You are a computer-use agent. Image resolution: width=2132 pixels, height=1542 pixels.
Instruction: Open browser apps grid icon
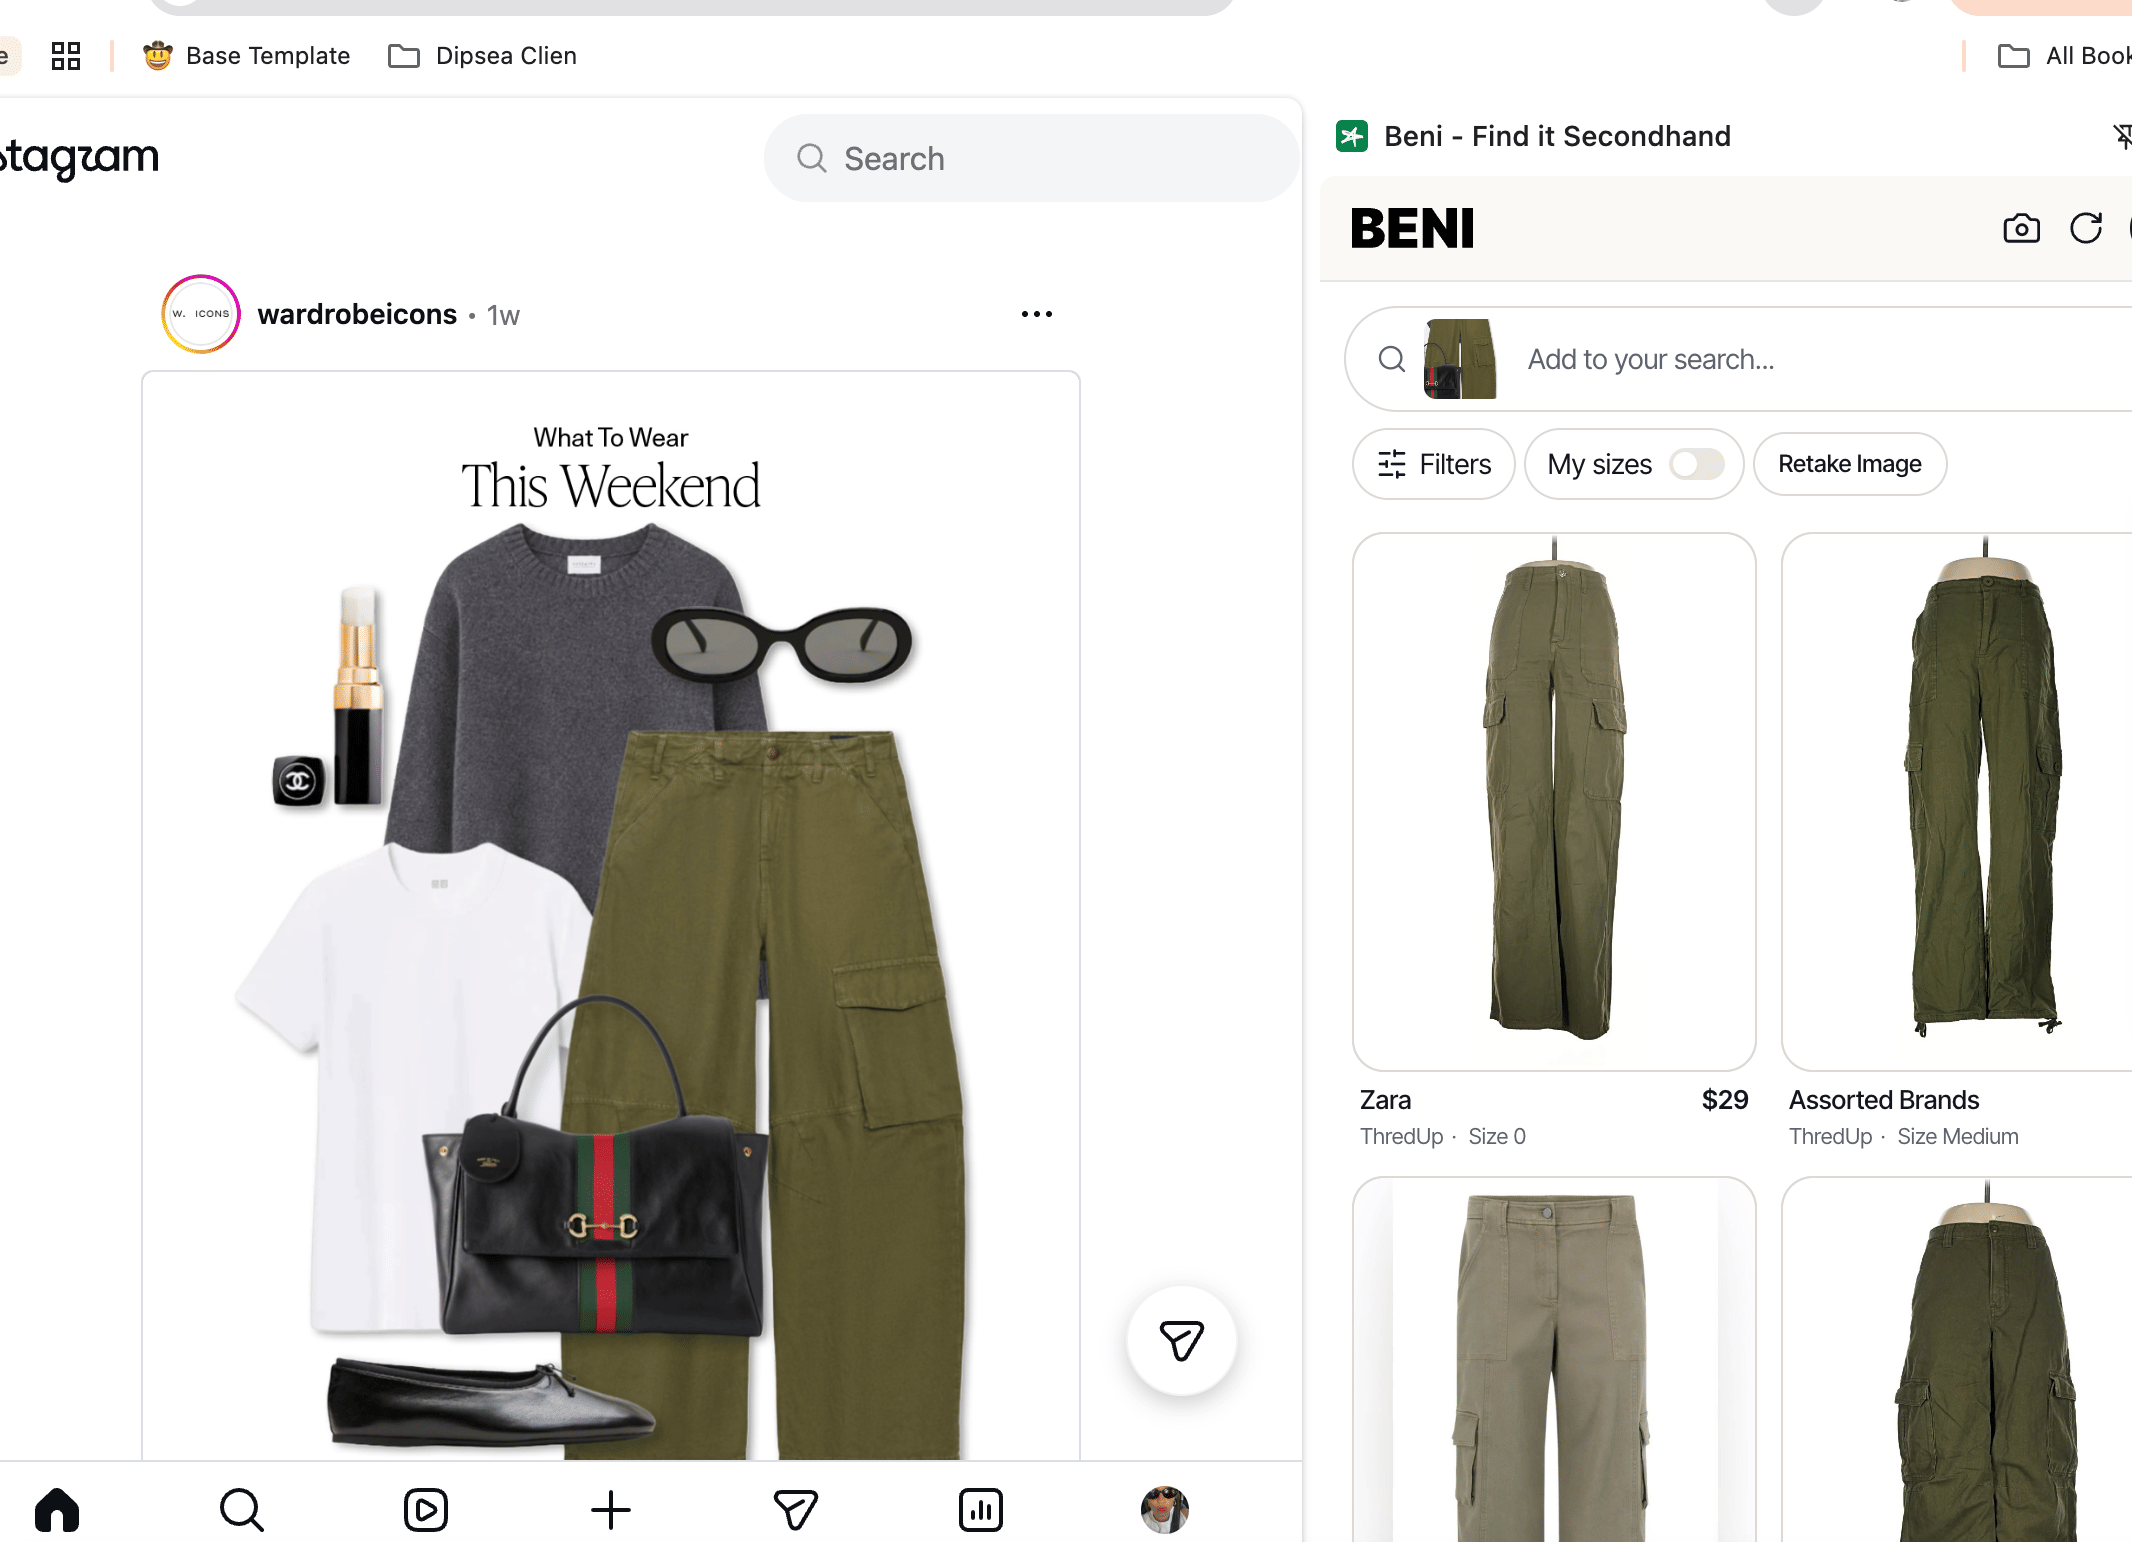66,56
